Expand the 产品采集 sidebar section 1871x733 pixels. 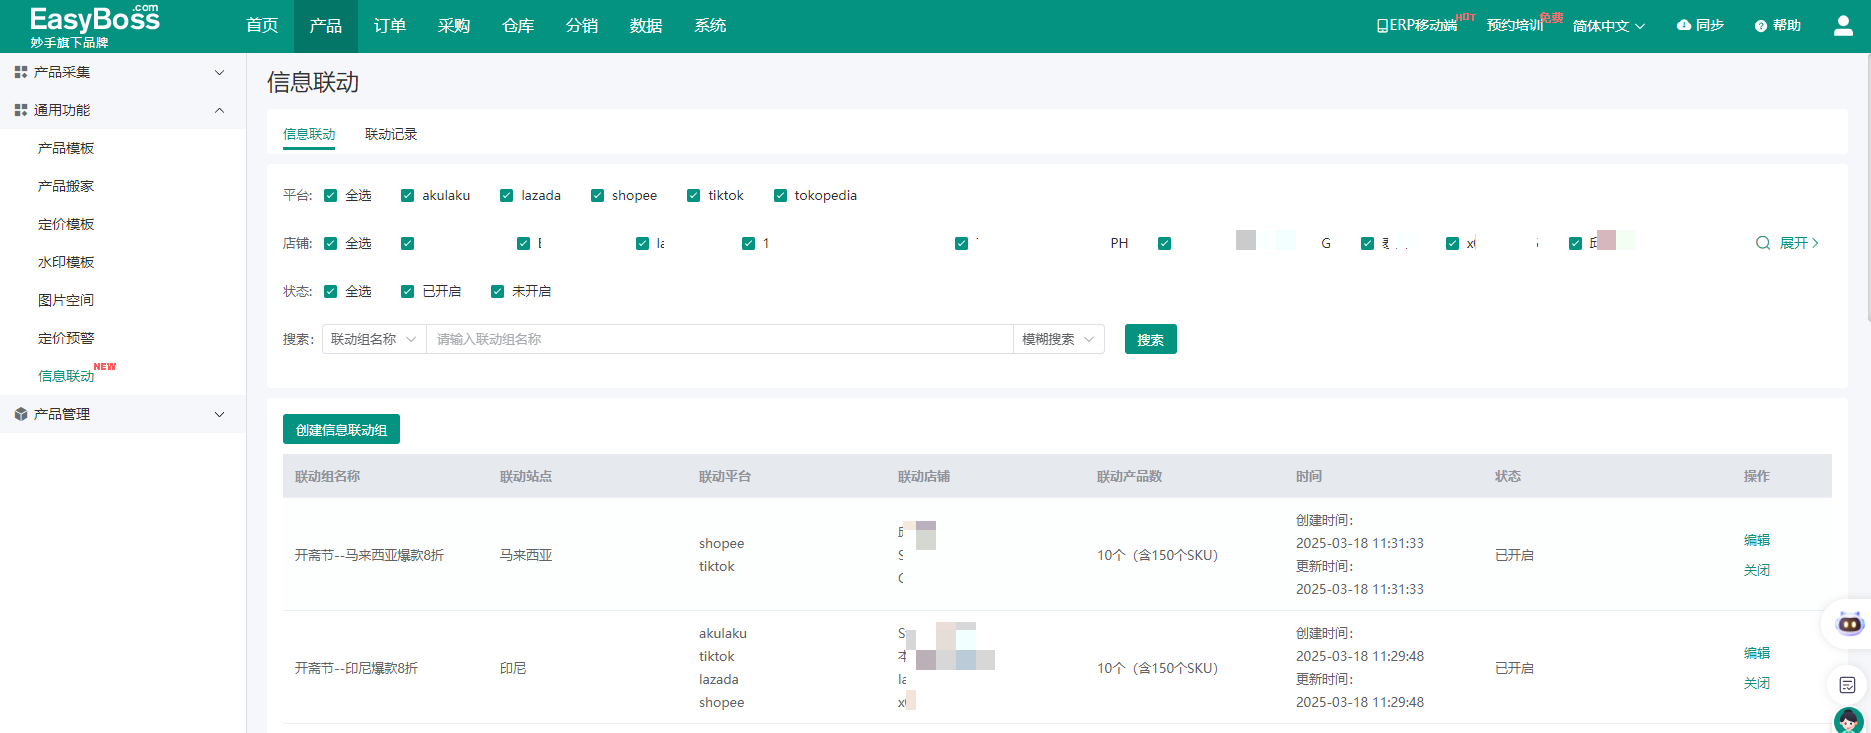pyautogui.click(x=220, y=72)
